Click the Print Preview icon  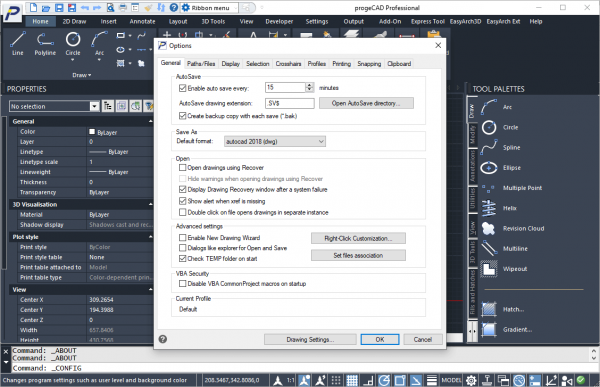coord(110,7)
